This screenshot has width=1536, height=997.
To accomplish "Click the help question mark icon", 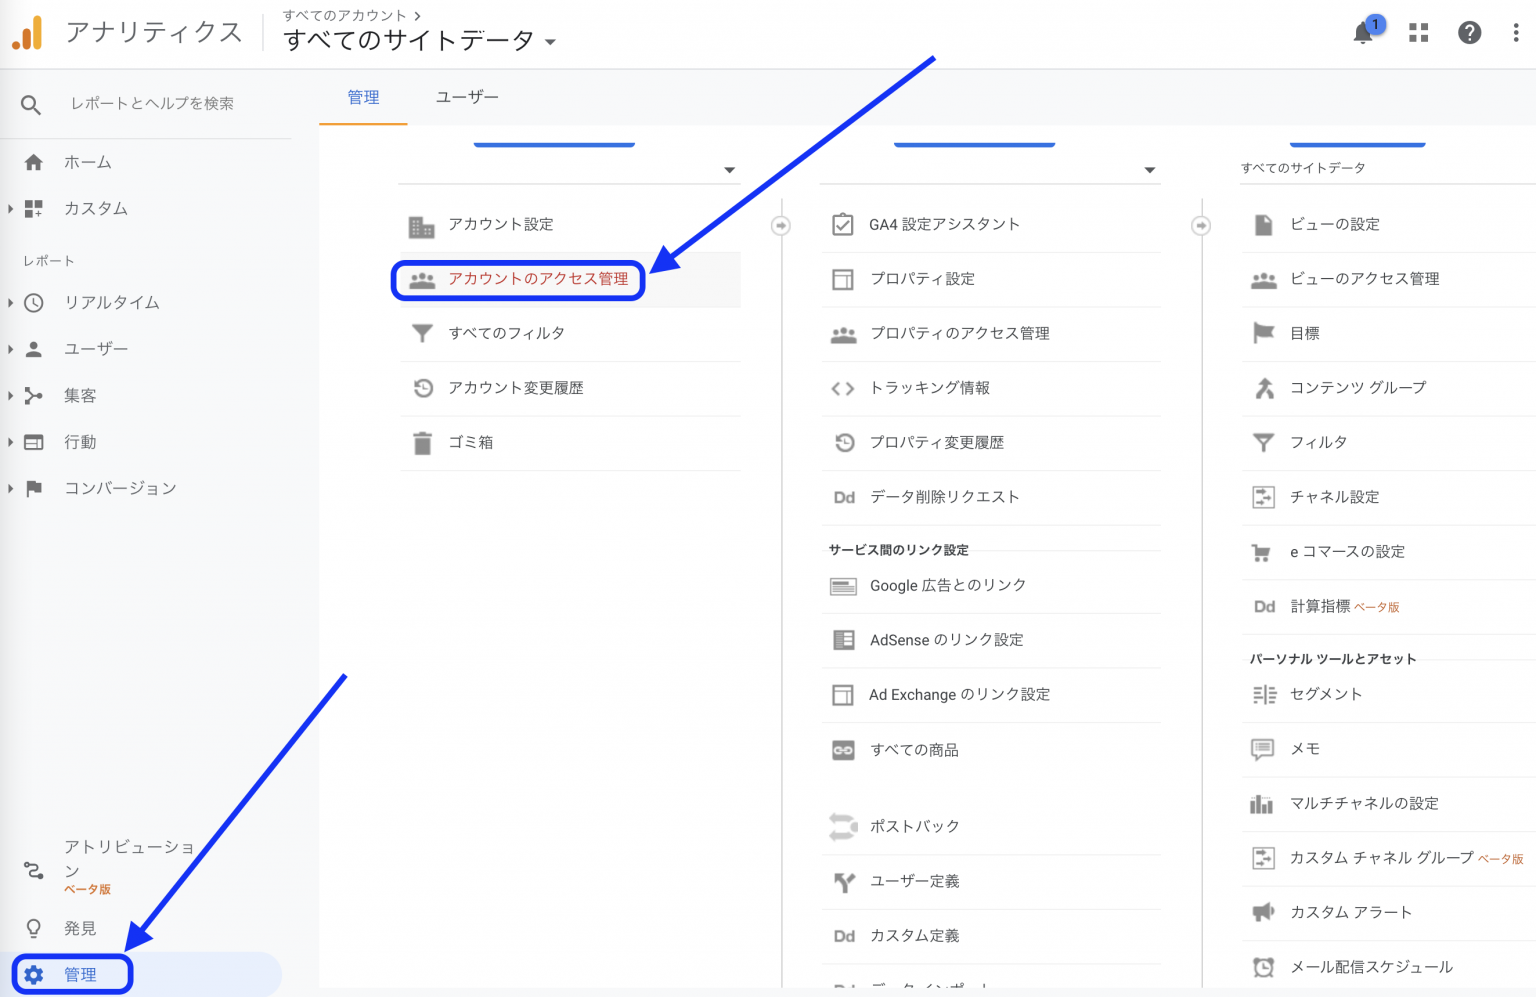I will tap(1469, 33).
